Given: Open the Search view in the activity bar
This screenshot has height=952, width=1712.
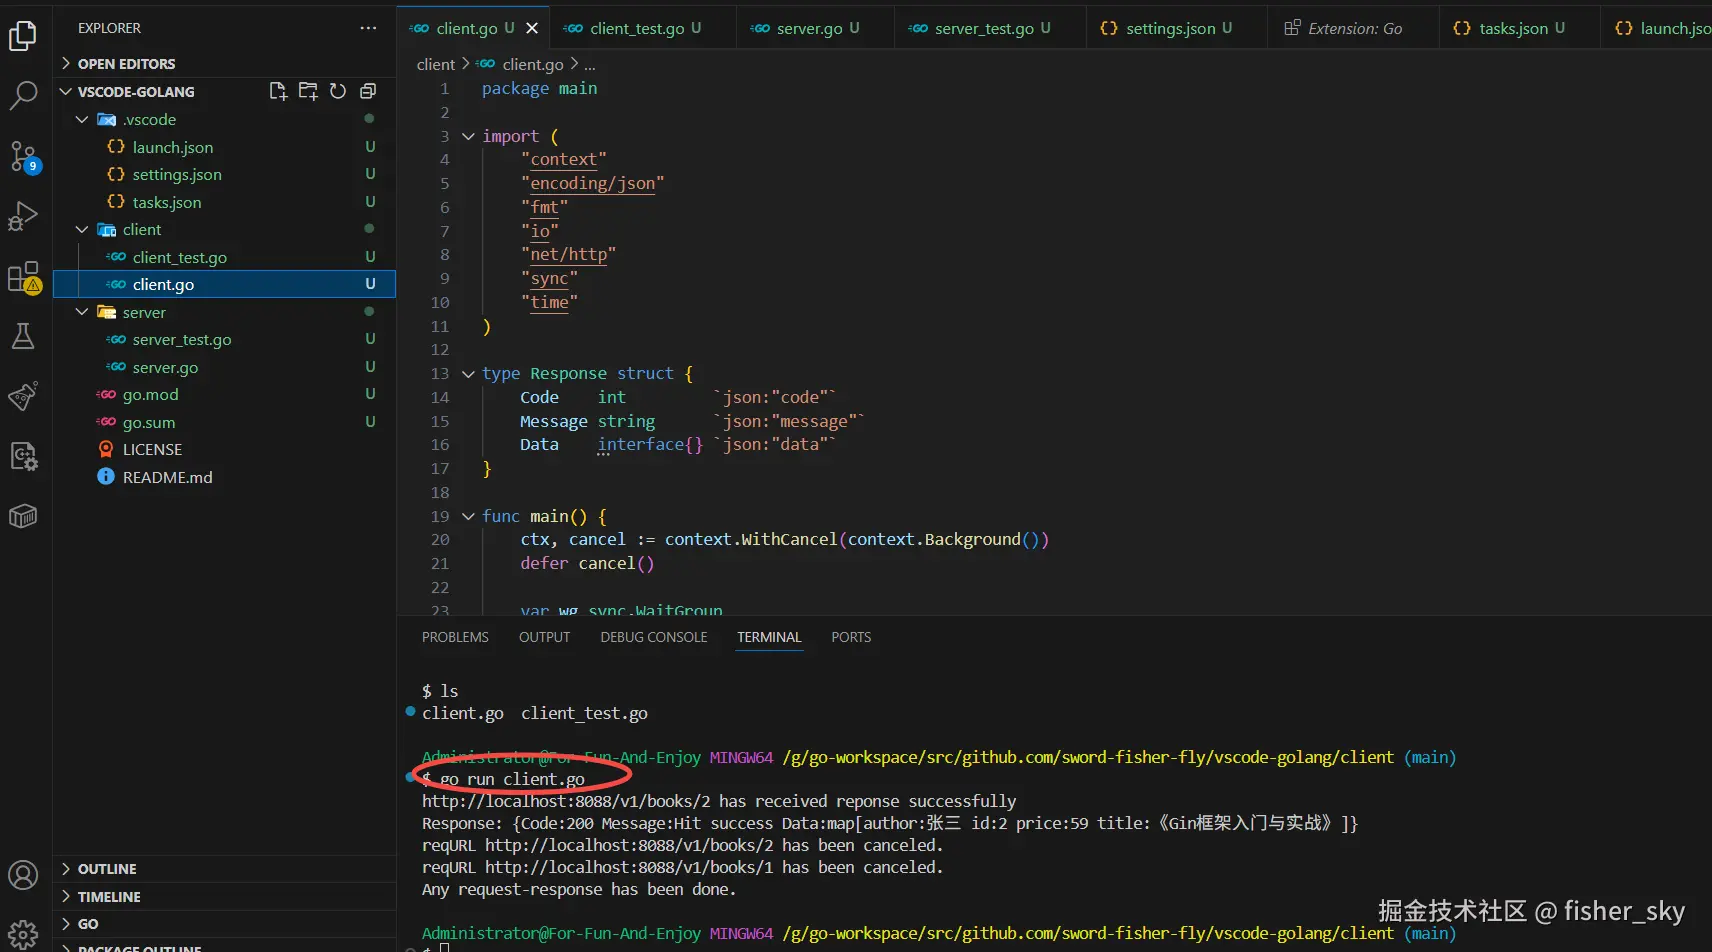Looking at the screenshot, I should [23, 96].
